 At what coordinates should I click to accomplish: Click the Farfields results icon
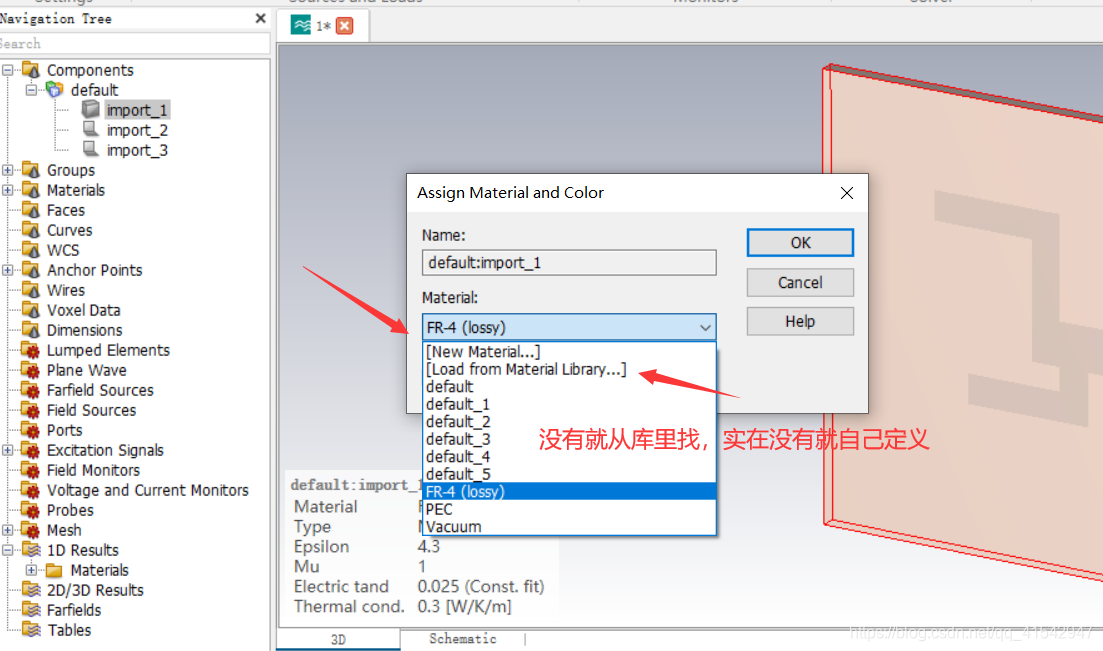31,610
